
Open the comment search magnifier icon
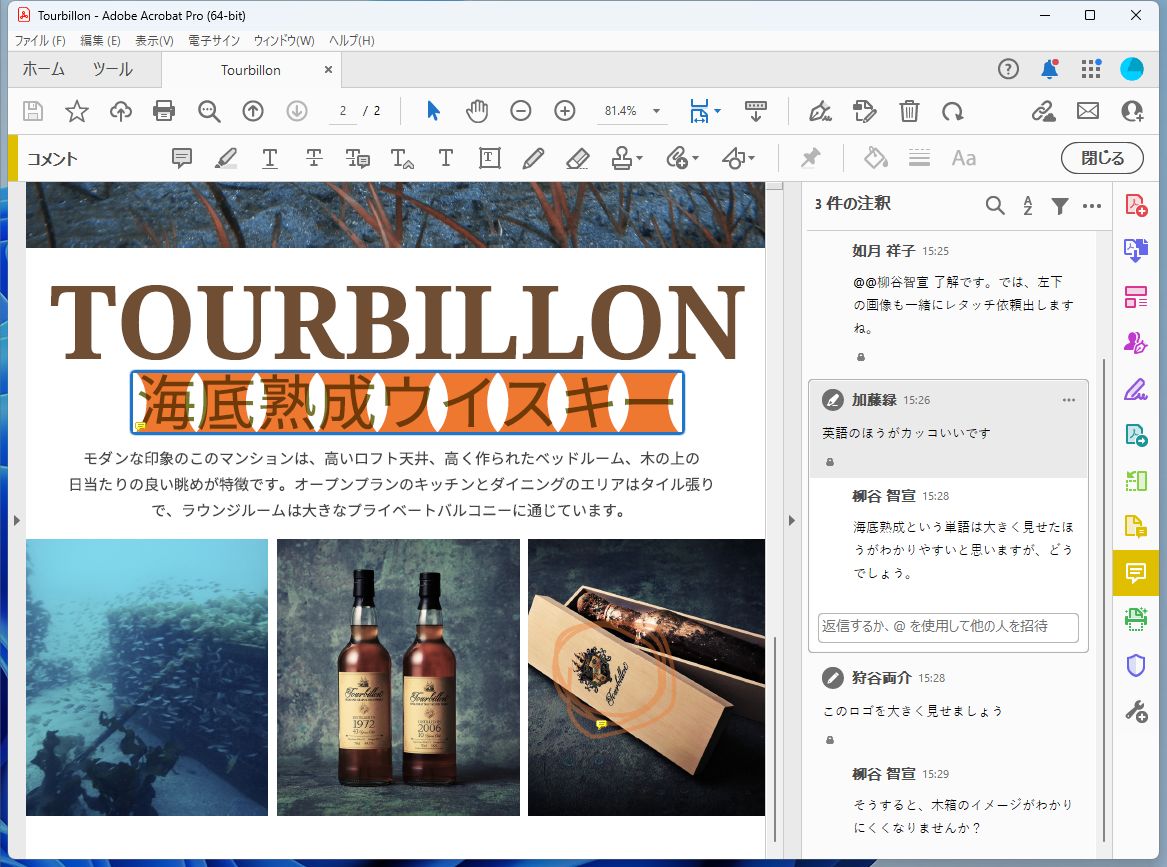(x=995, y=205)
